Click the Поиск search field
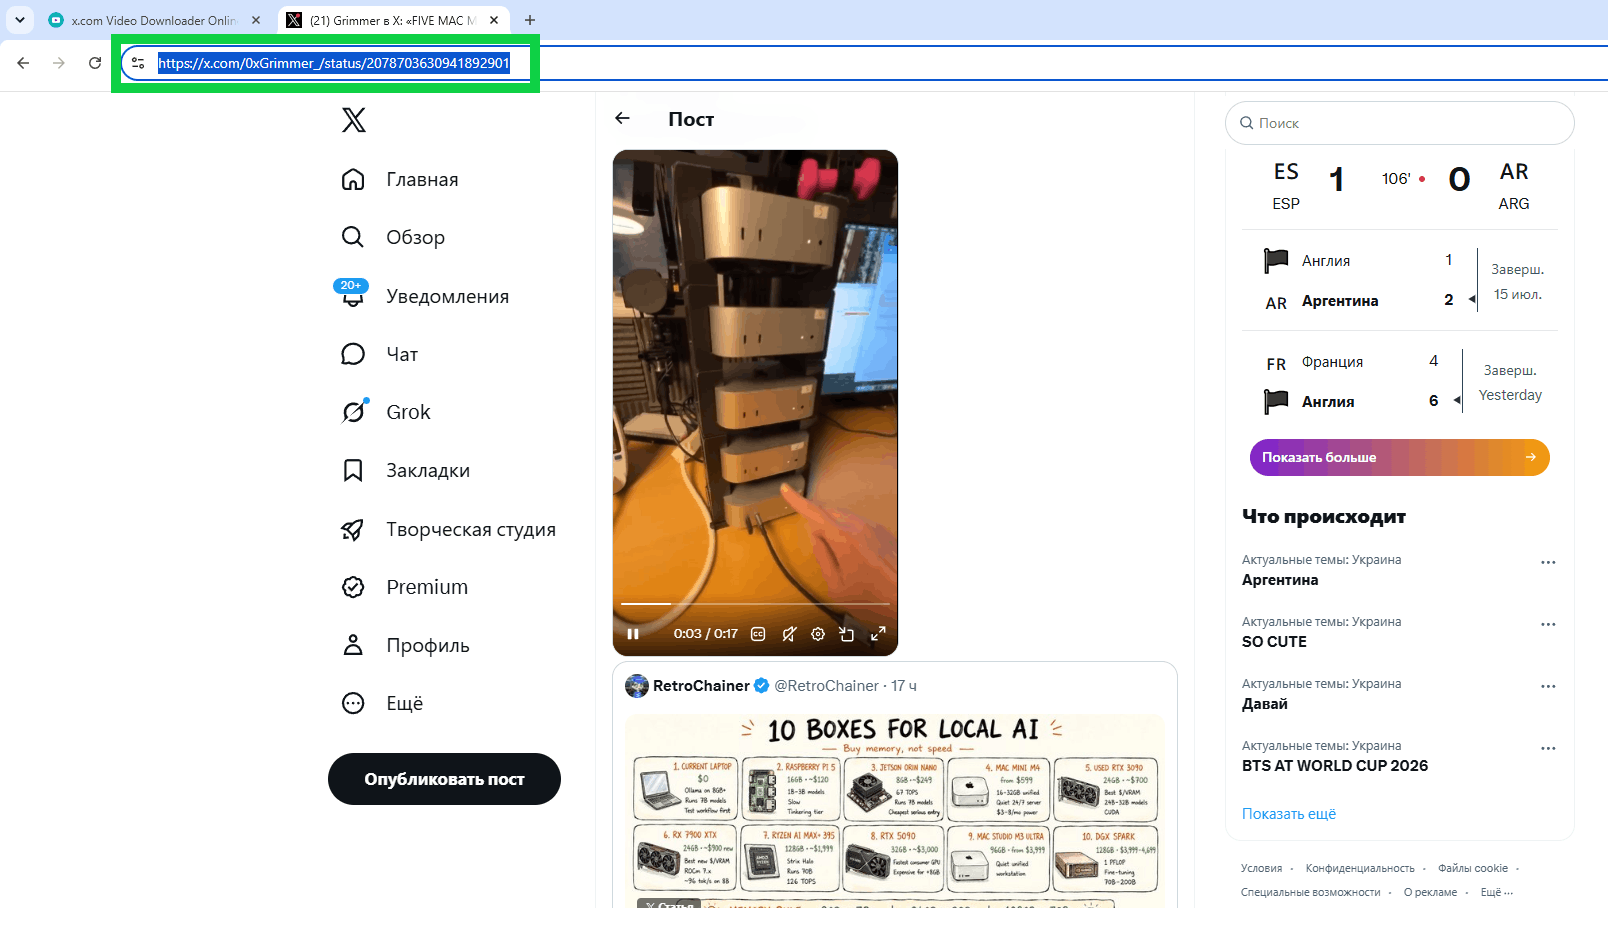The width and height of the screenshot is (1608, 929). [x=1400, y=123]
